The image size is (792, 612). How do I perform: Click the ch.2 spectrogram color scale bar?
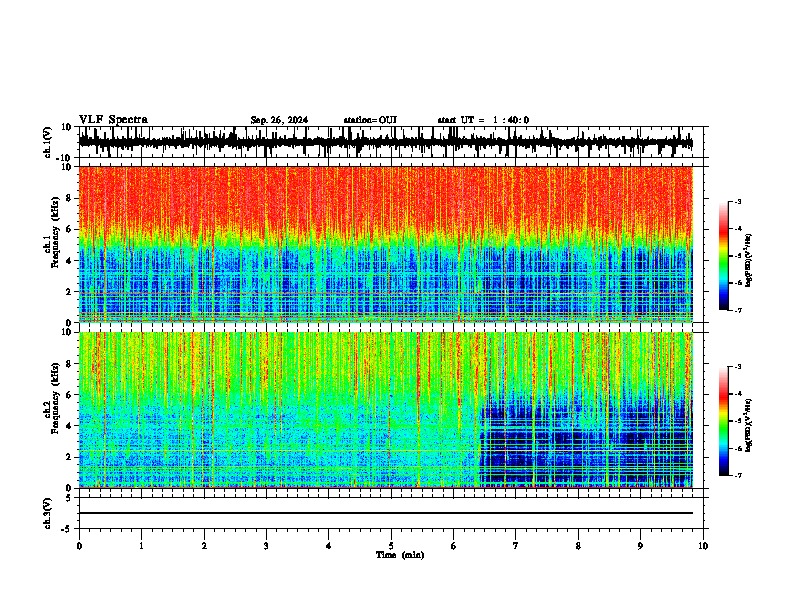pos(723,421)
